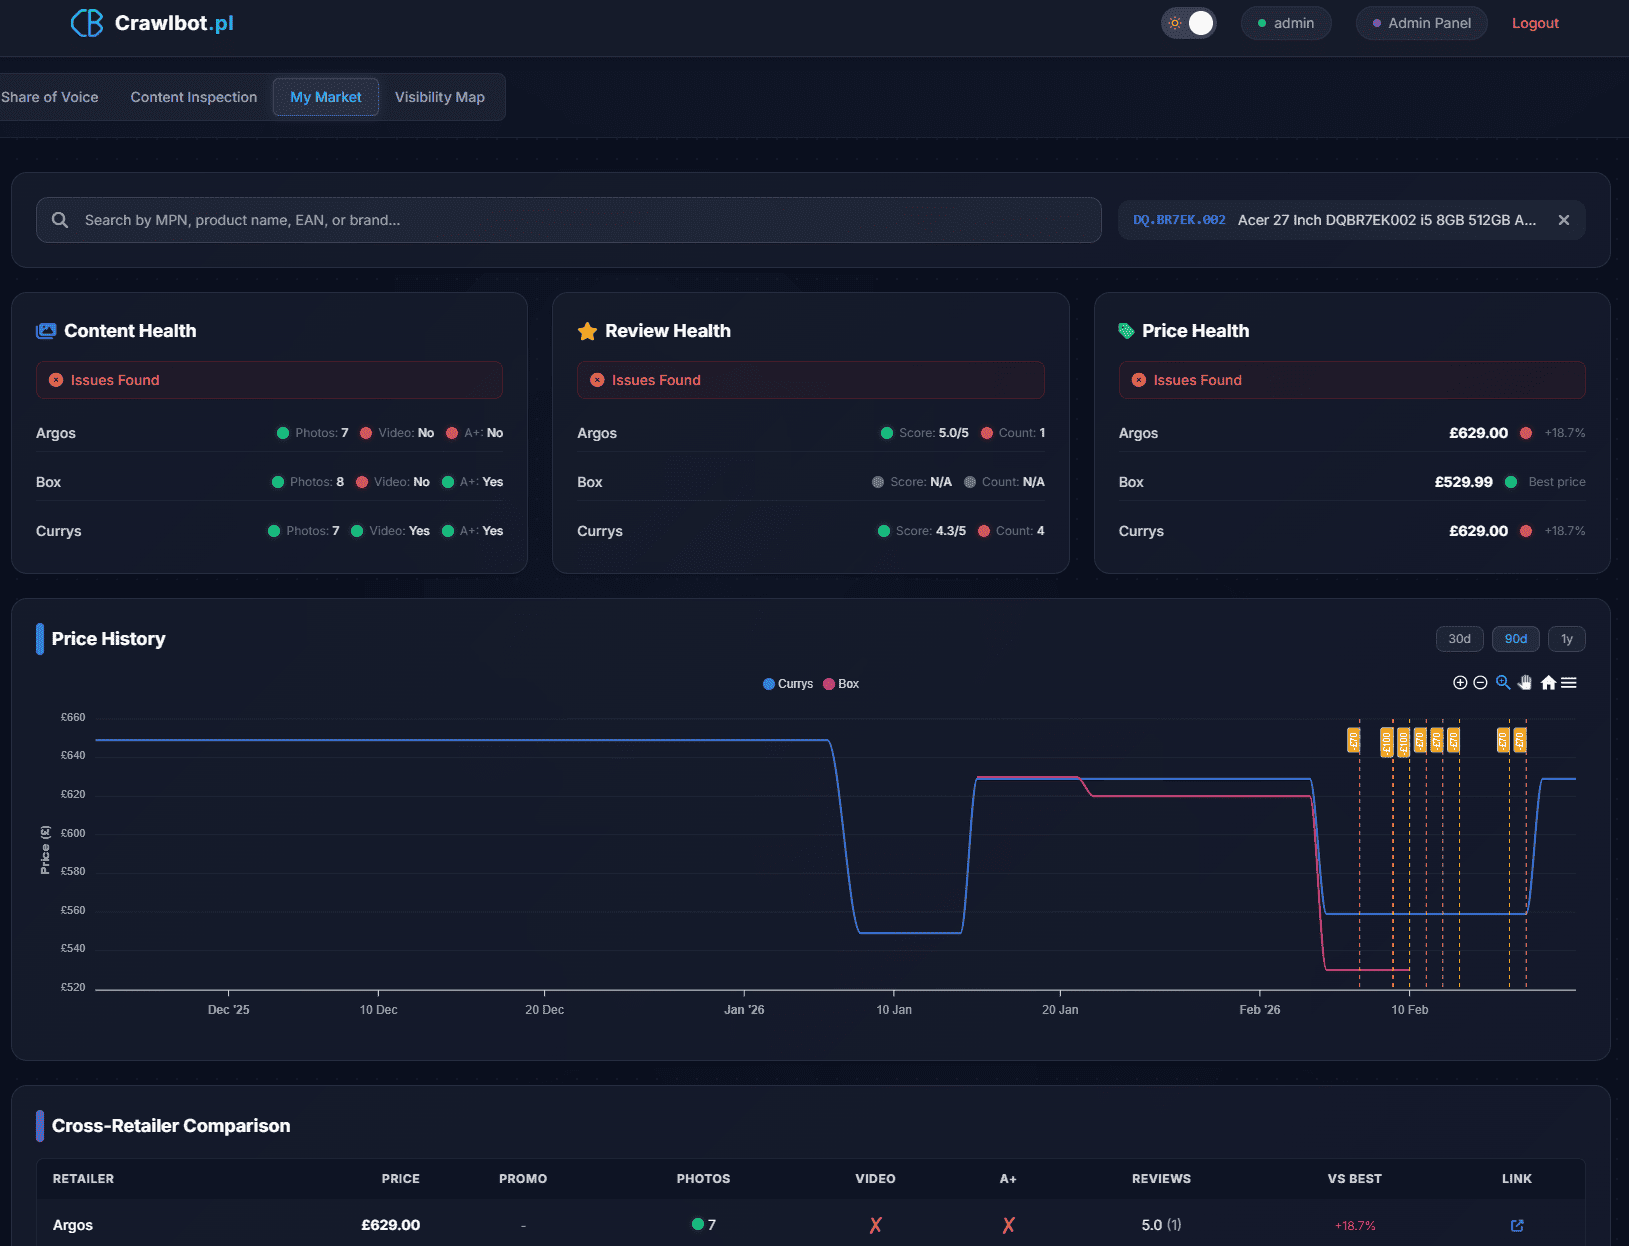Select the zoom-in icon on the price chart
Image resolution: width=1629 pixels, height=1246 pixels.
(x=1459, y=682)
